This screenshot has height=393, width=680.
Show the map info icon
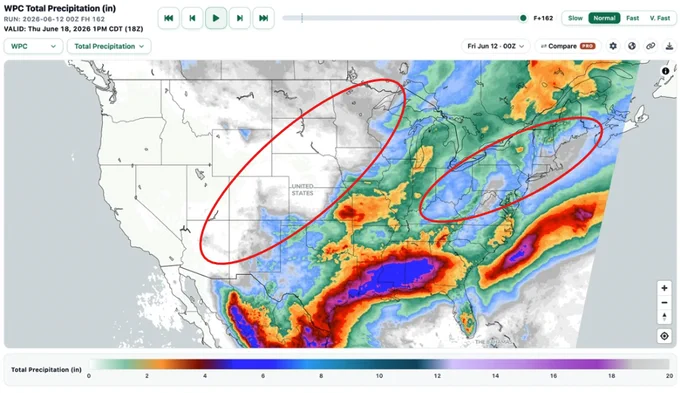tap(665, 71)
